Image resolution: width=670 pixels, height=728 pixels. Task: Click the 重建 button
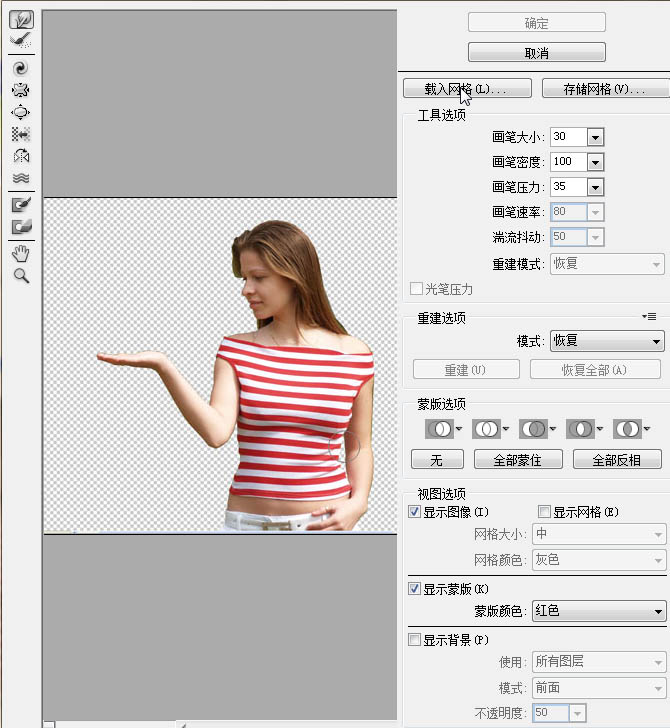466,370
